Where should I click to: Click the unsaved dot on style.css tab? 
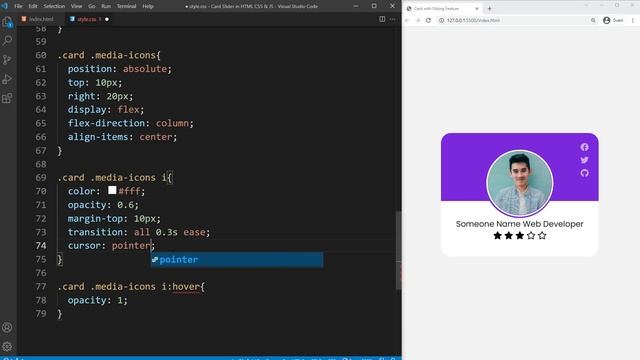coord(107,19)
